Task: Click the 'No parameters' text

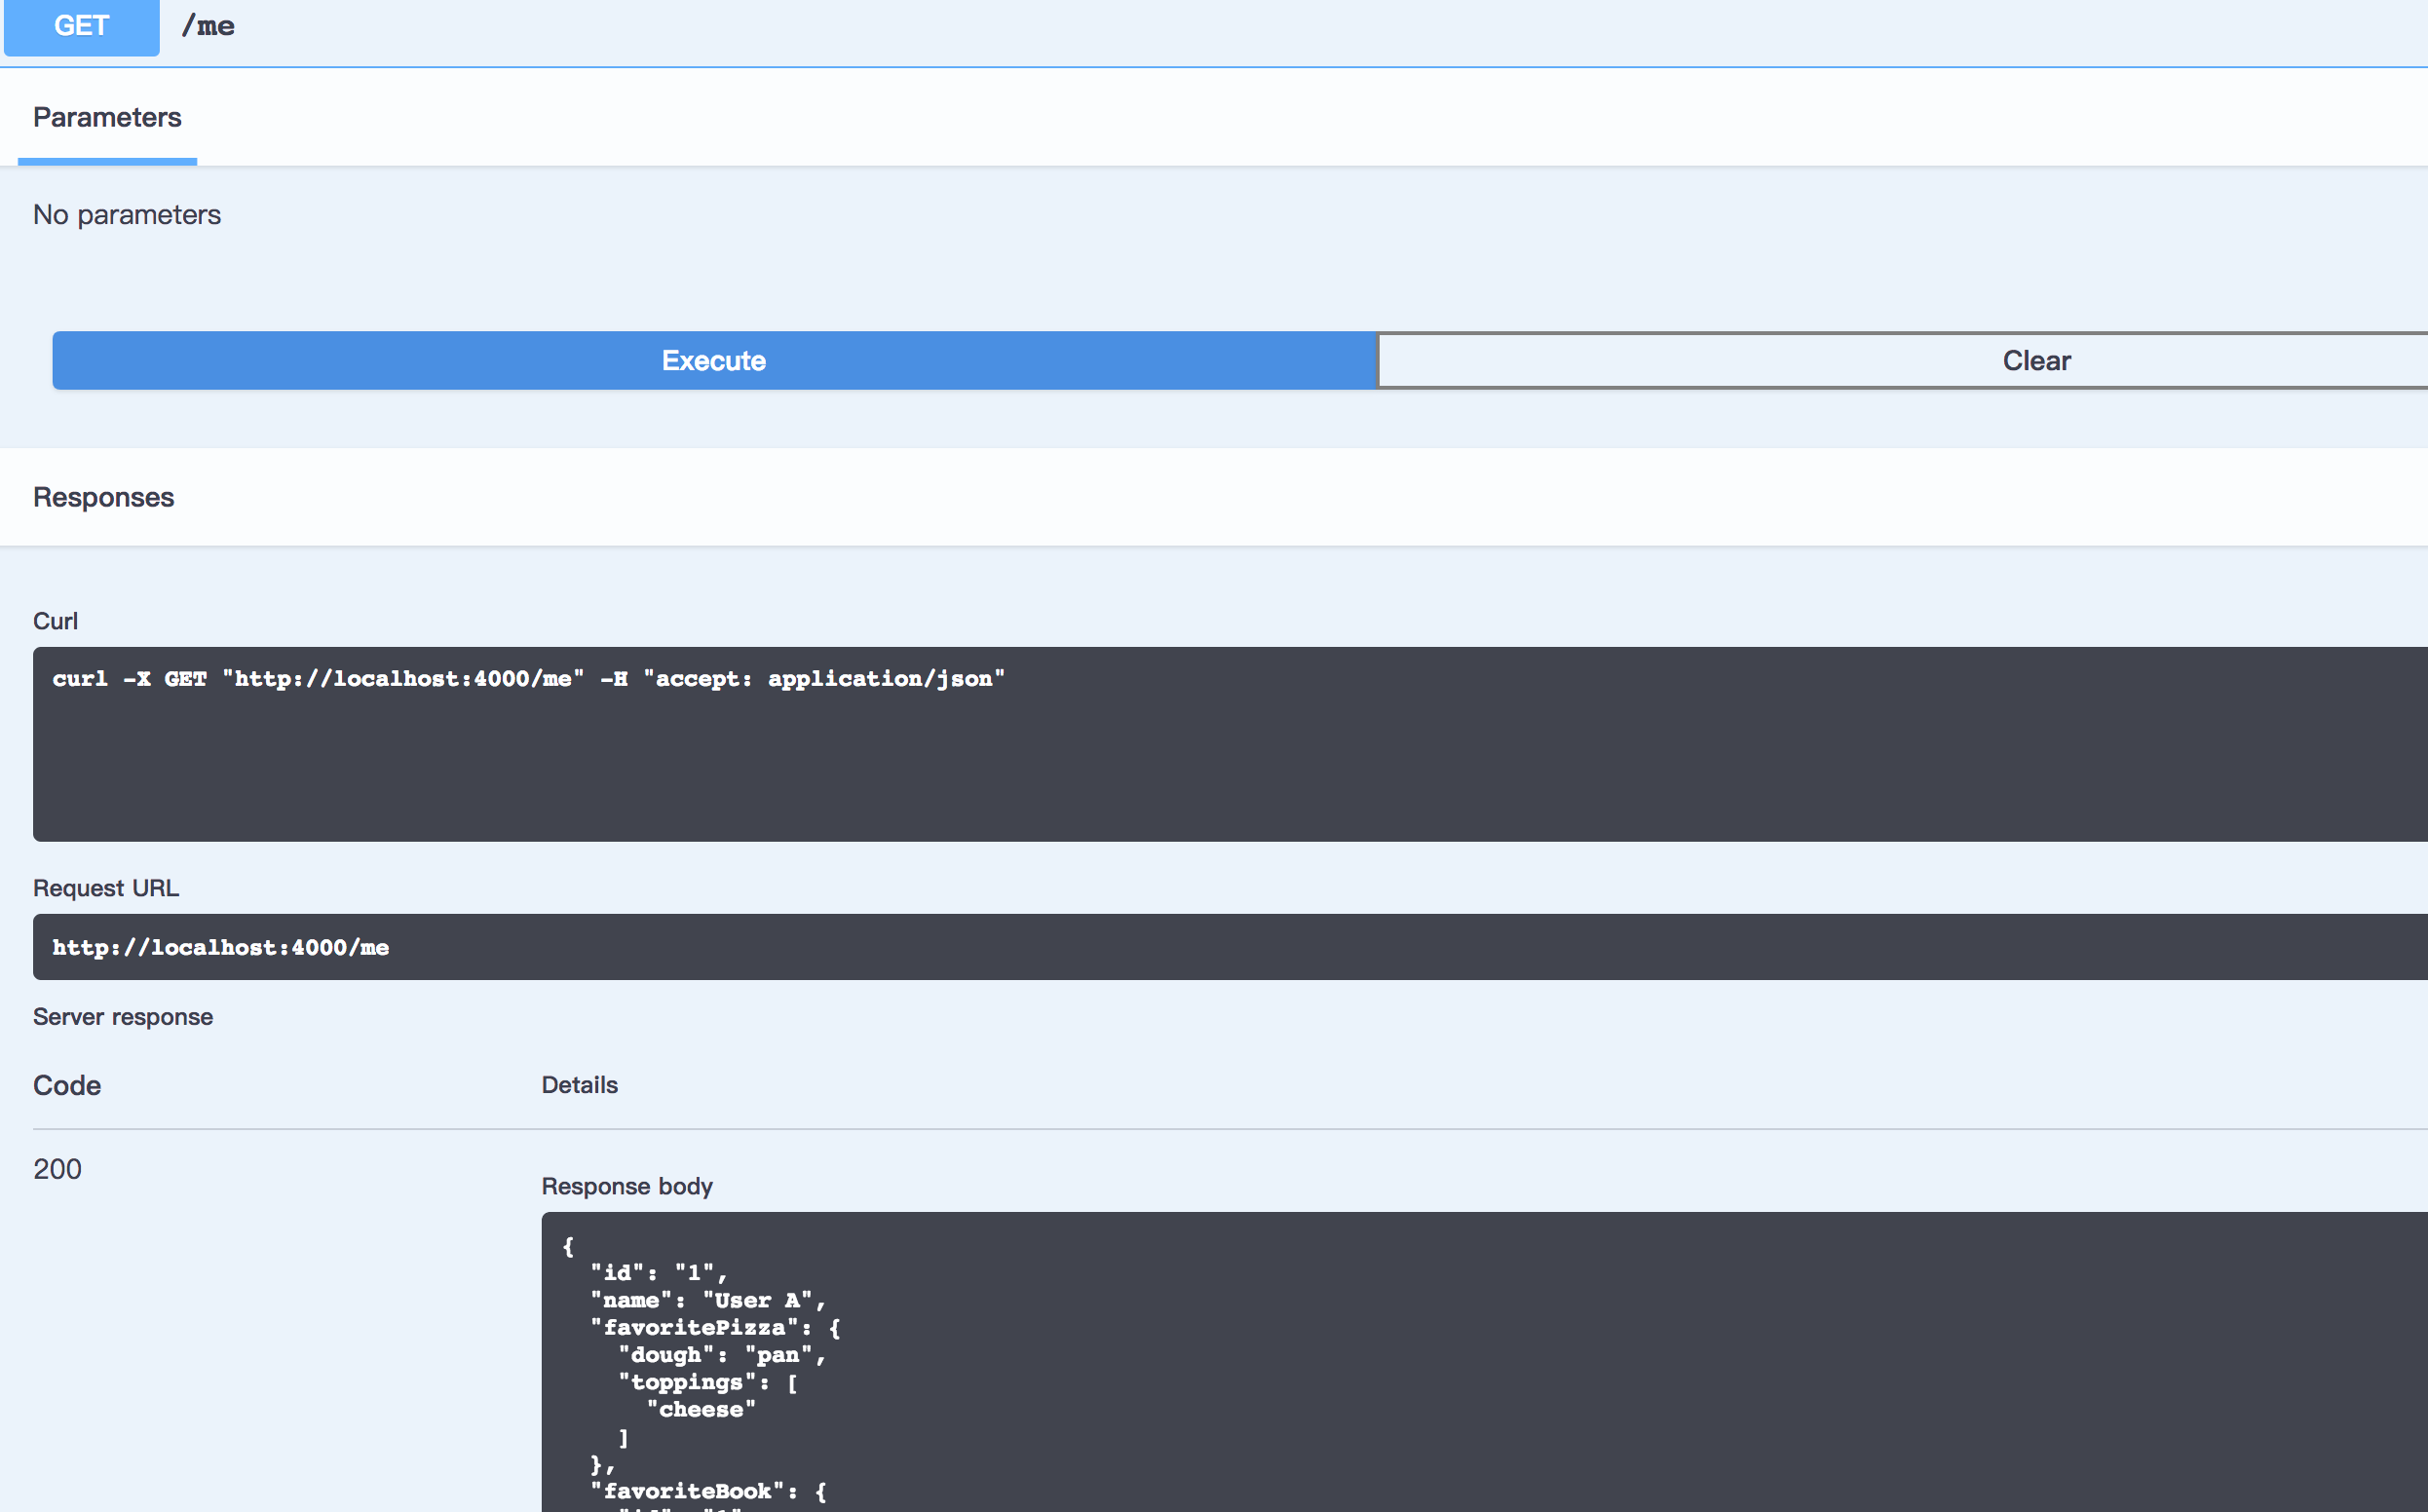Action: (127, 215)
